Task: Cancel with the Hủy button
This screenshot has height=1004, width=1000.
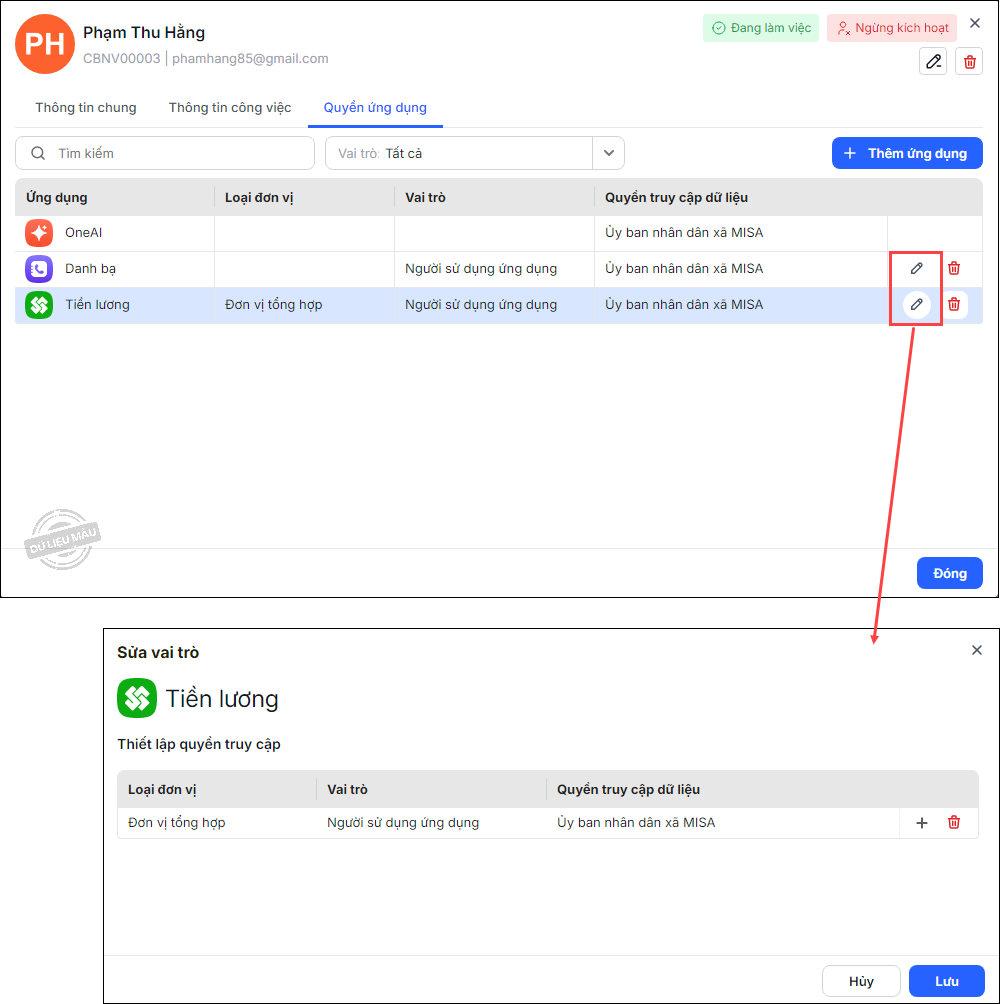Action: pos(861,981)
